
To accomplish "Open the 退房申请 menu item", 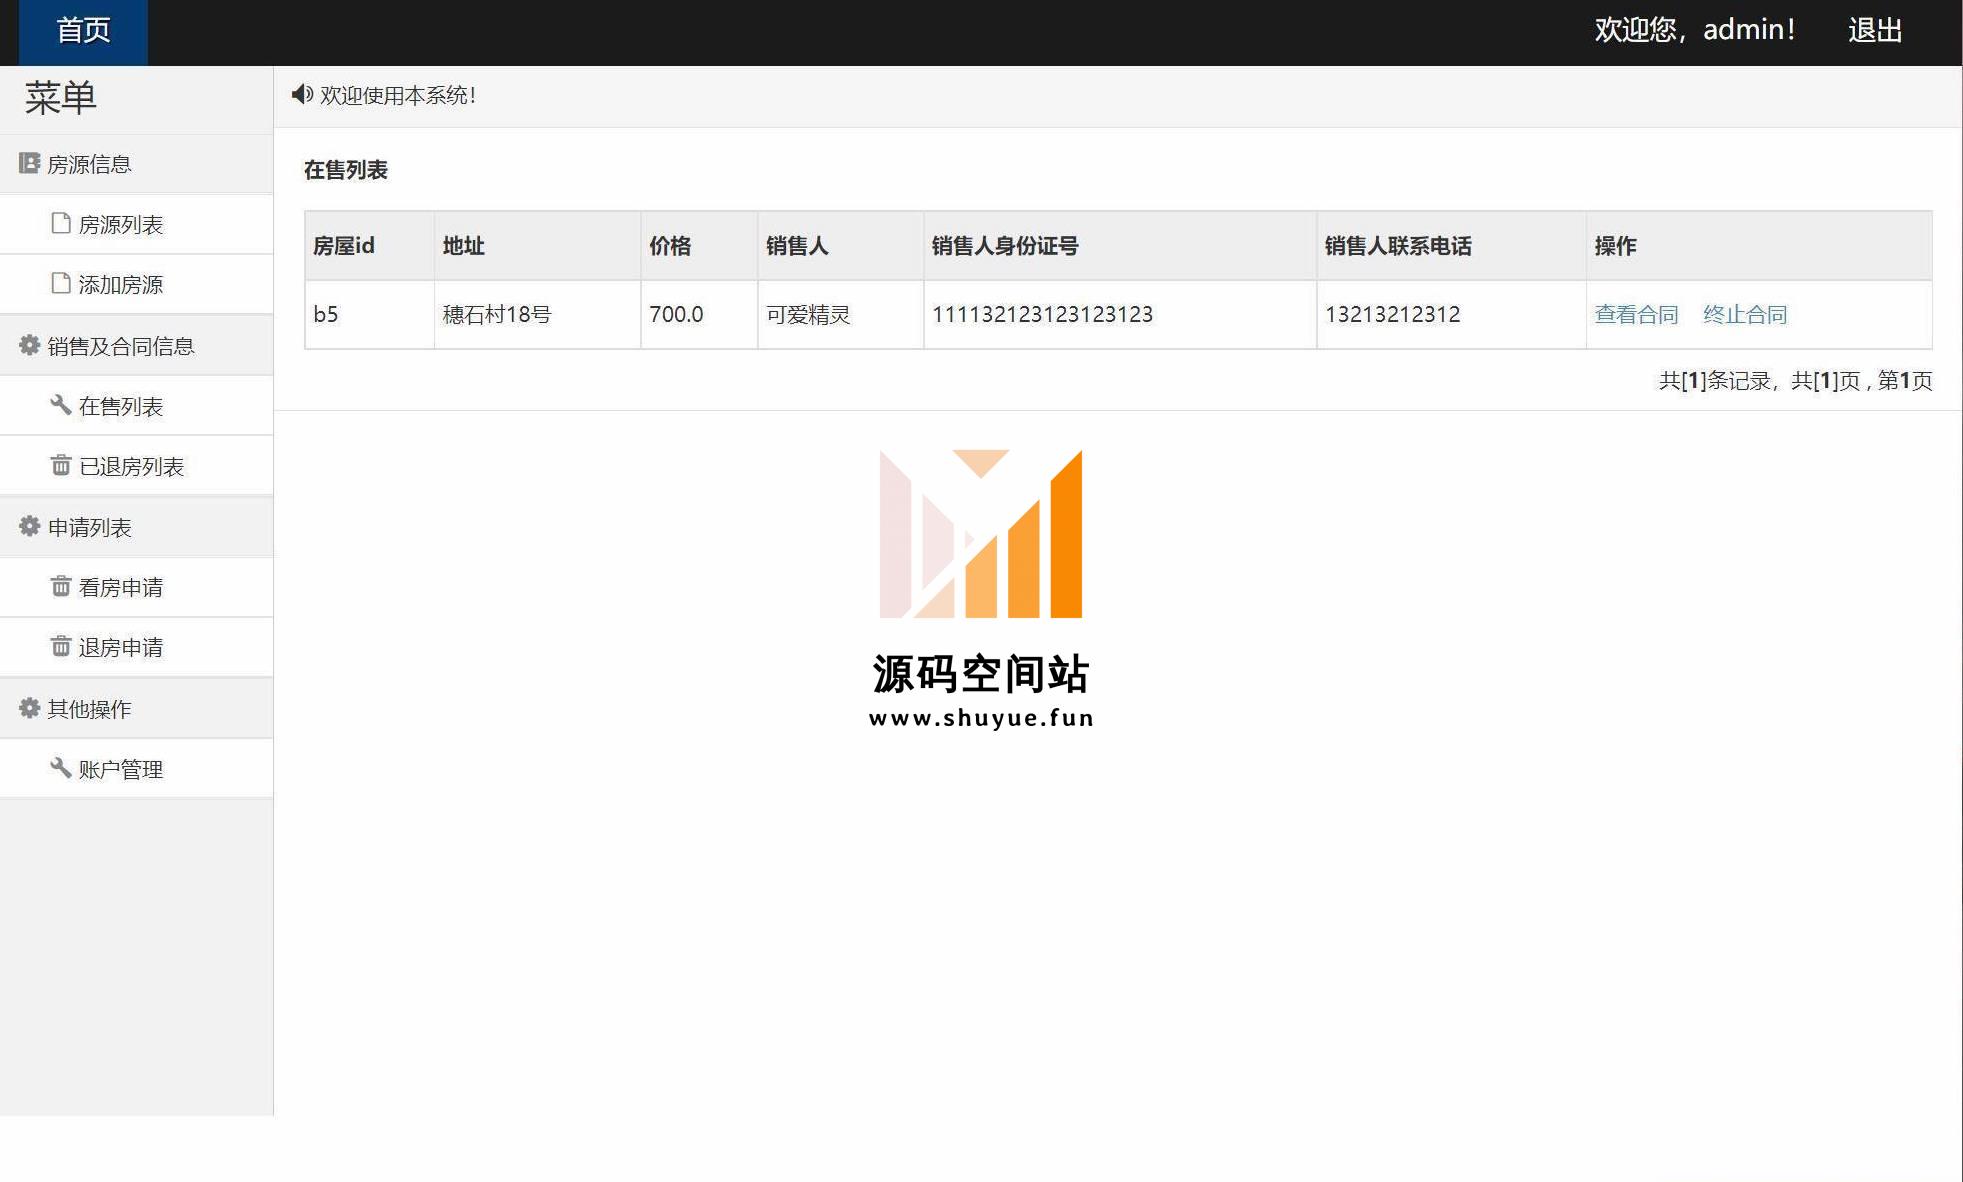I will click(x=136, y=647).
